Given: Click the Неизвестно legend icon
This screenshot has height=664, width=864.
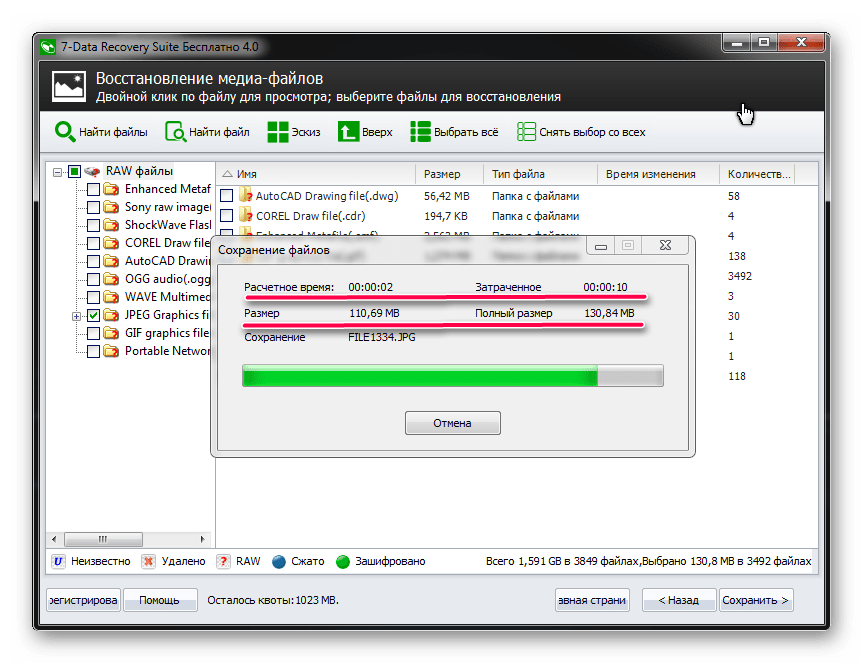Looking at the screenshot, I should tap(58, 562).
